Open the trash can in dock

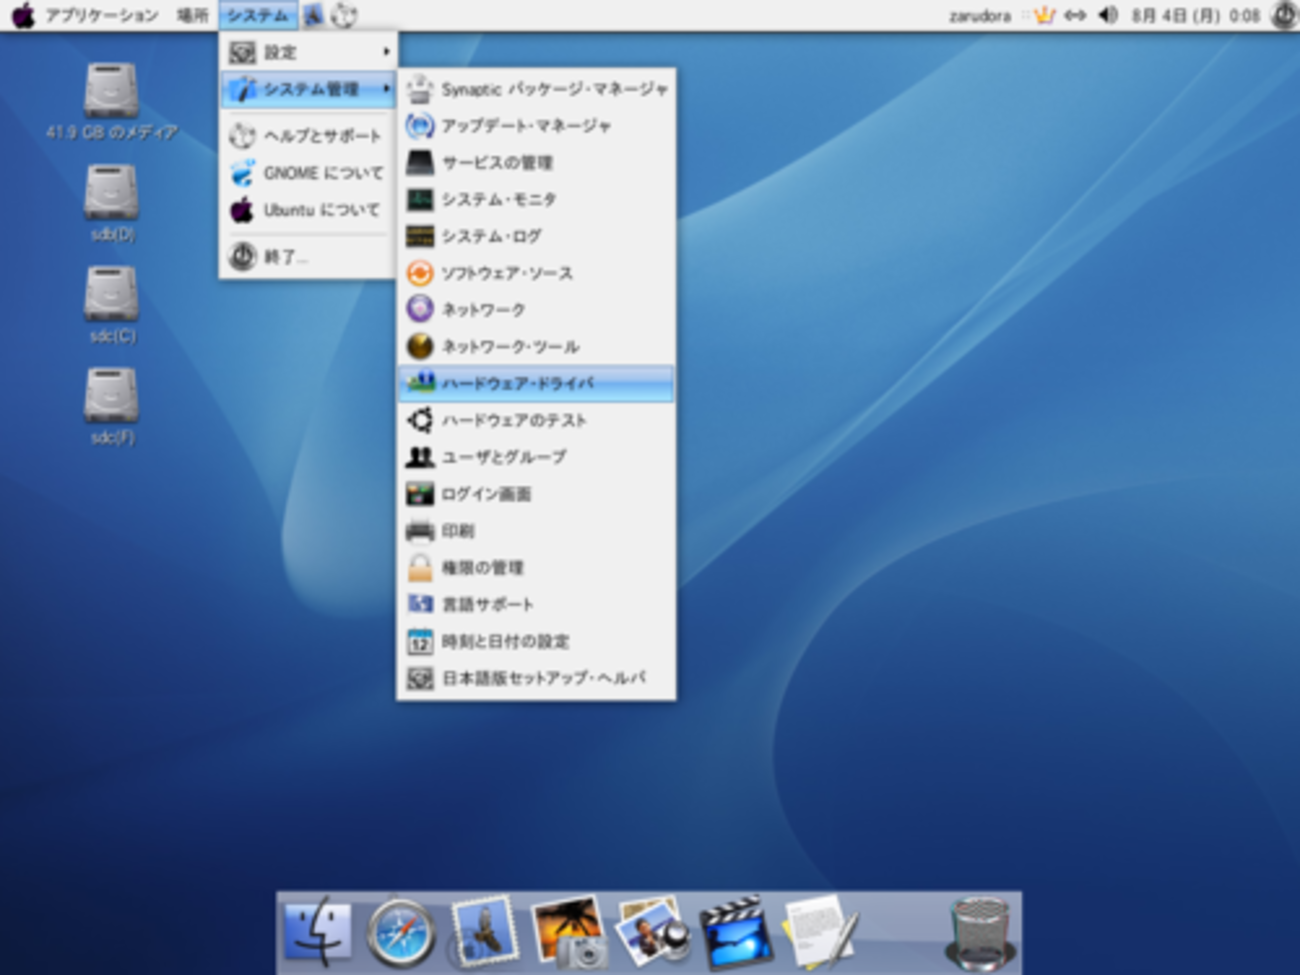[979, 933]
